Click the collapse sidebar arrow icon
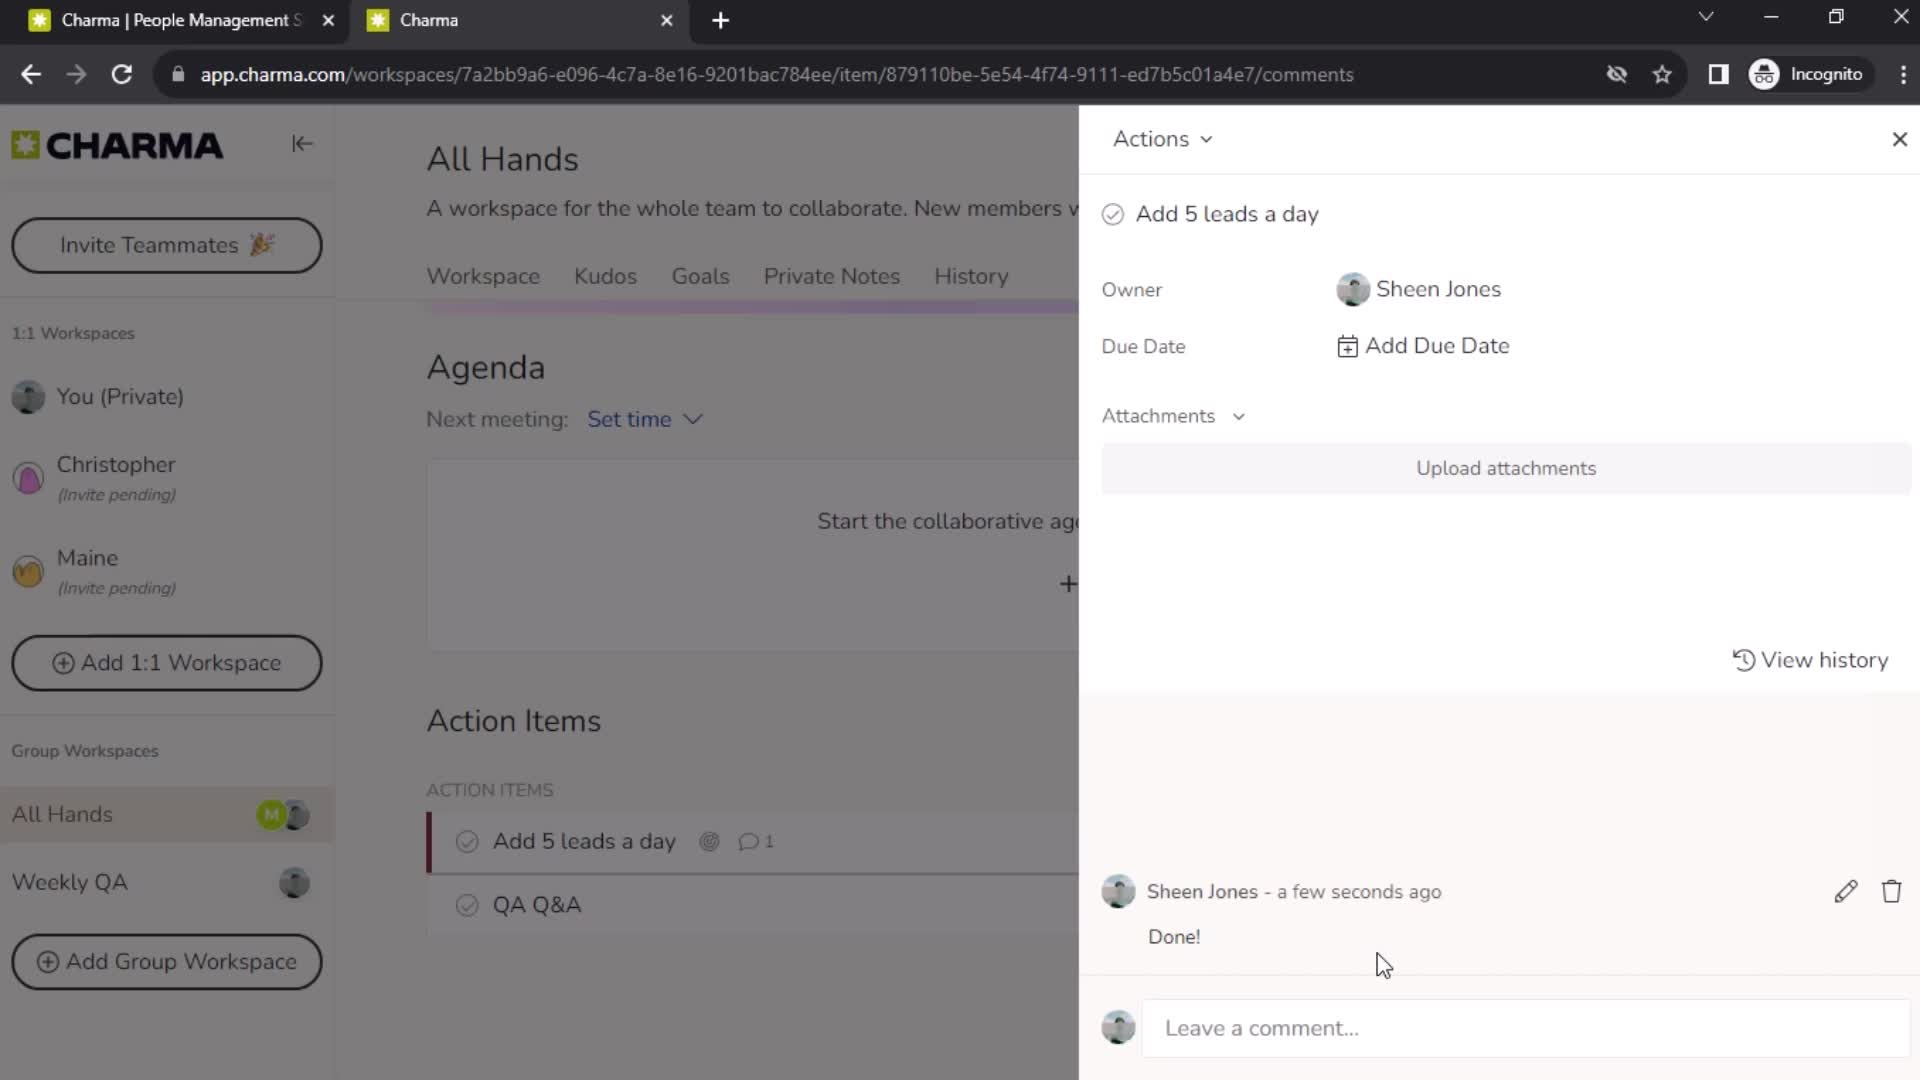Image resolution: width=1920 pixels, height=1080 pixels. click(302, 142)
